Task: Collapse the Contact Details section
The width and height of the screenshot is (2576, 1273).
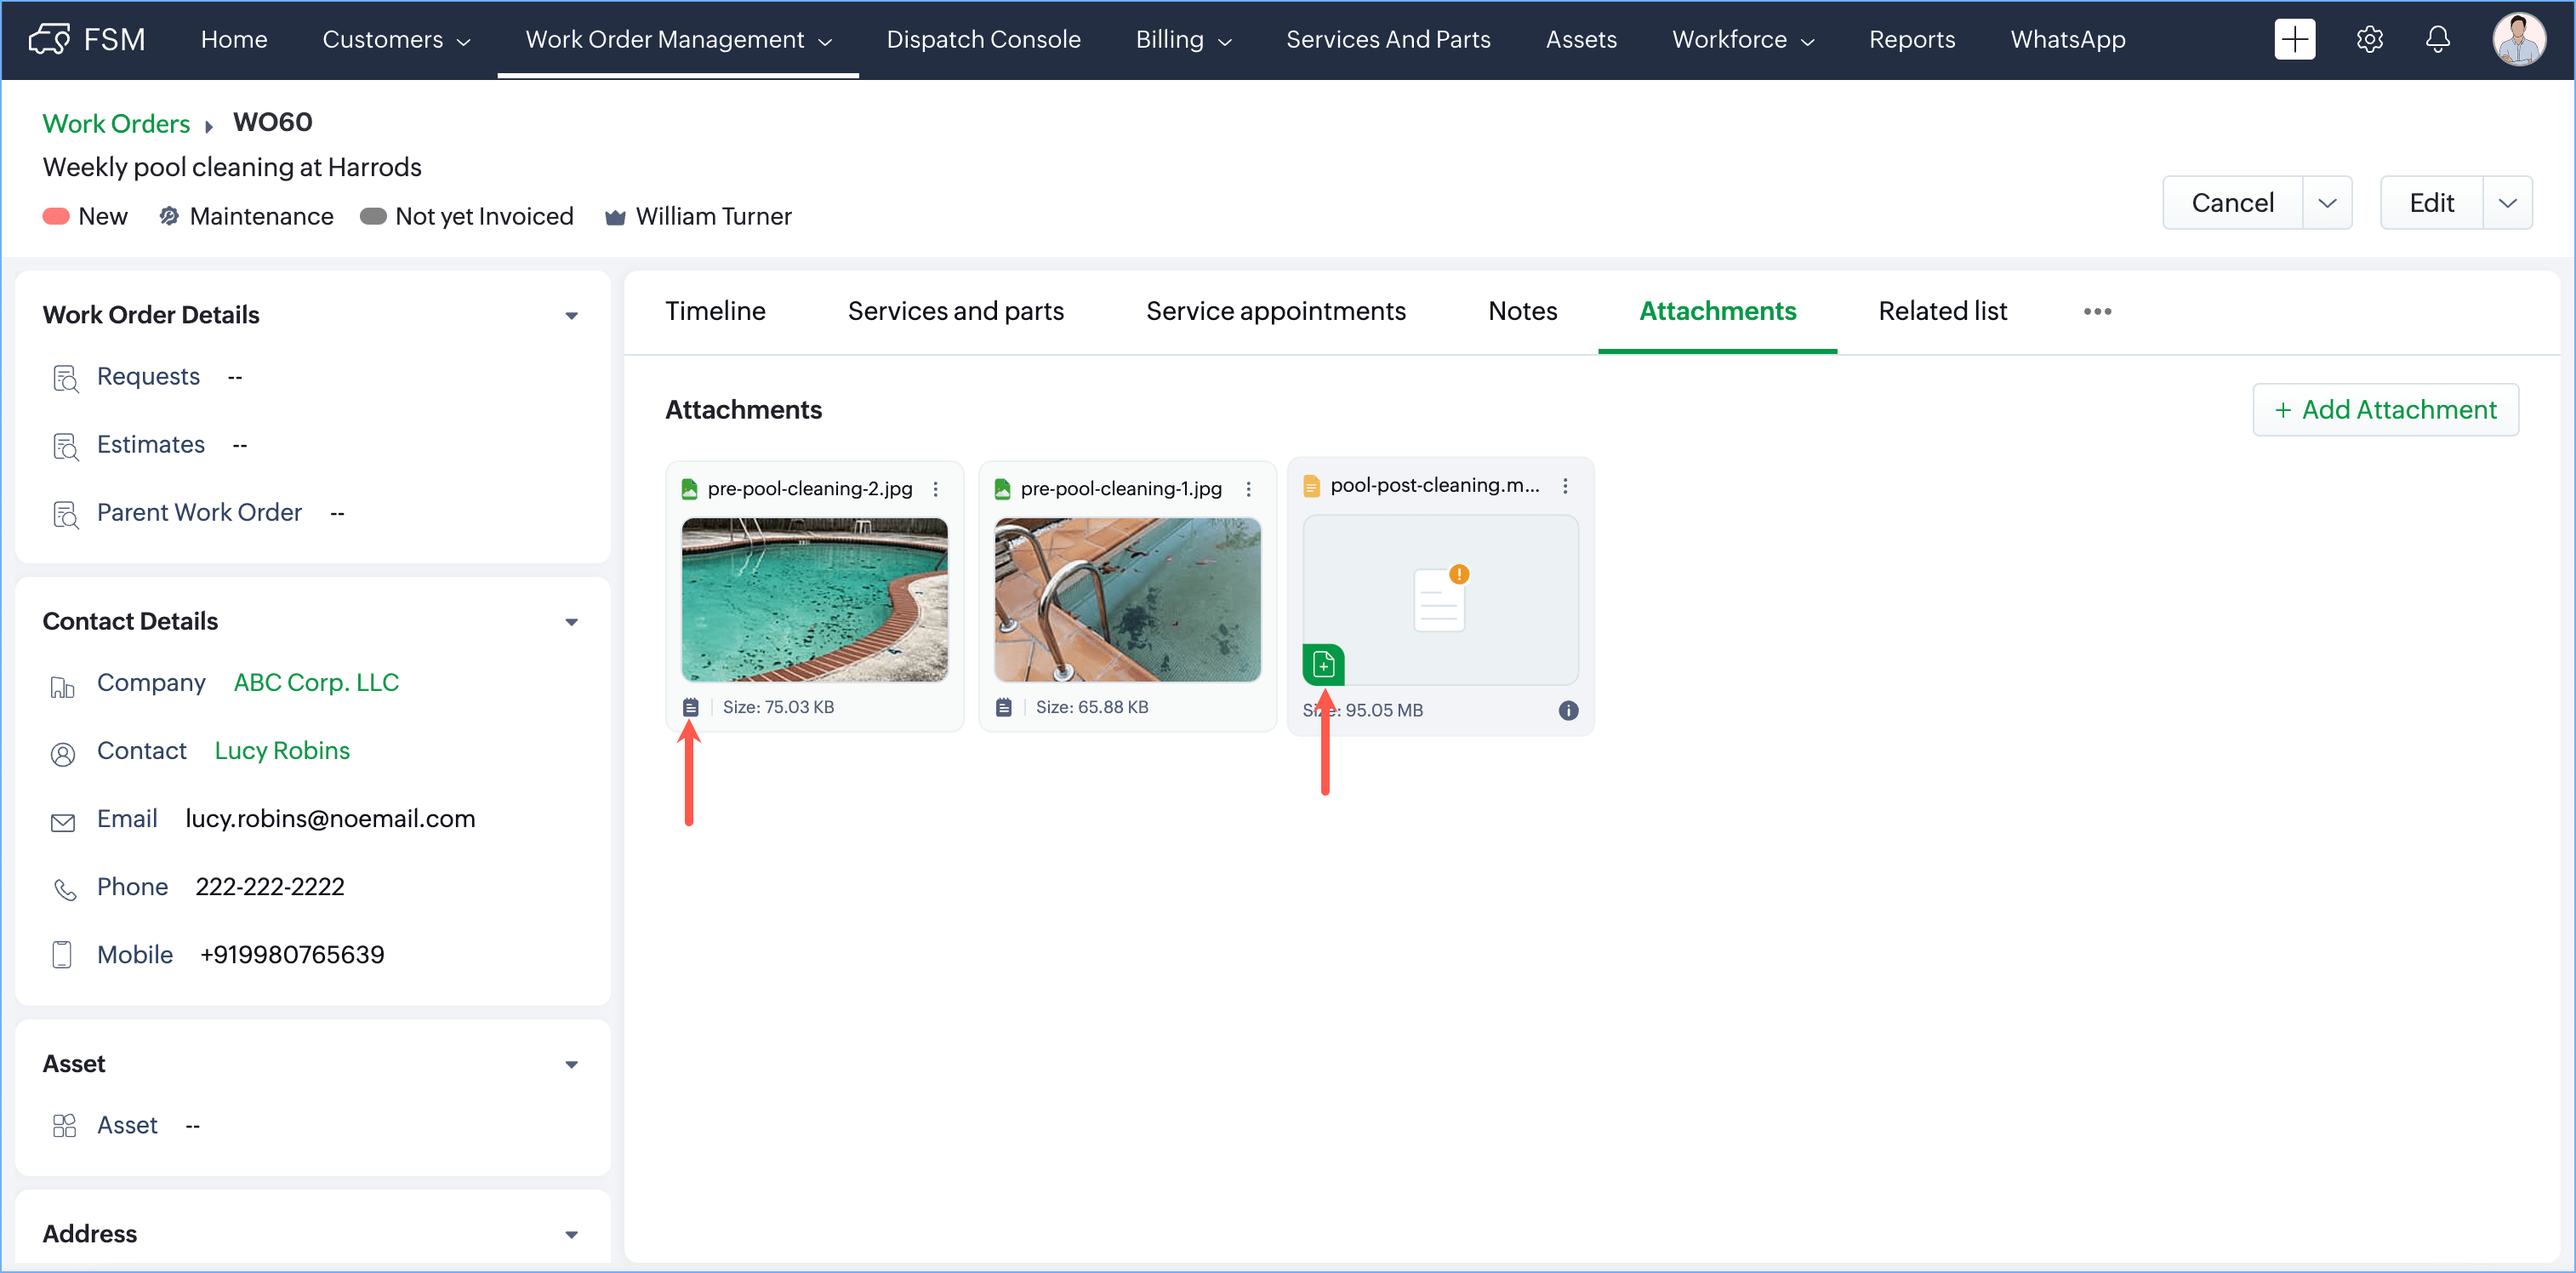Action: (x=571, y=622)
